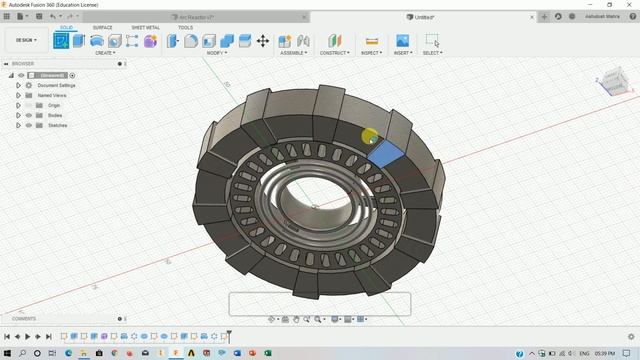
Task: Select the Measure tool icon
Action: 371,41
